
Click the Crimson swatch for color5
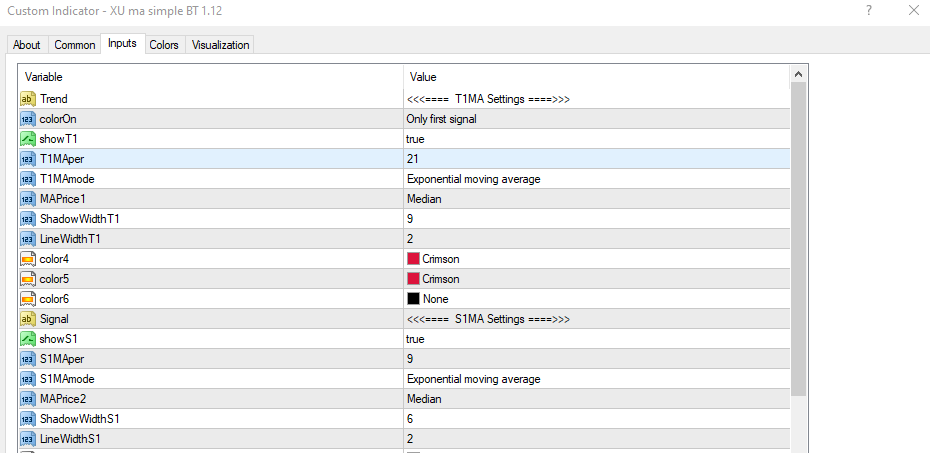[x=413, y=279]
